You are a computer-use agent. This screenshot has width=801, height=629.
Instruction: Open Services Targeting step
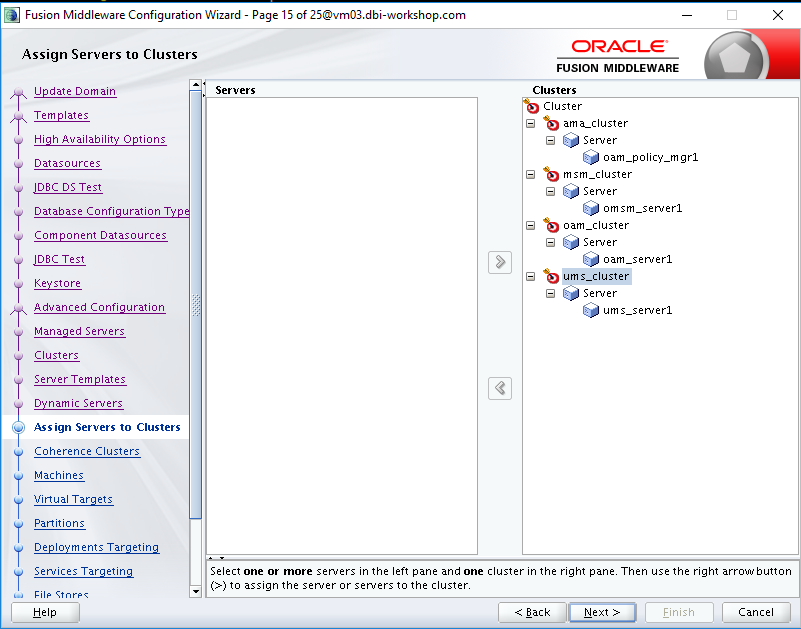(x=83, y=572)
